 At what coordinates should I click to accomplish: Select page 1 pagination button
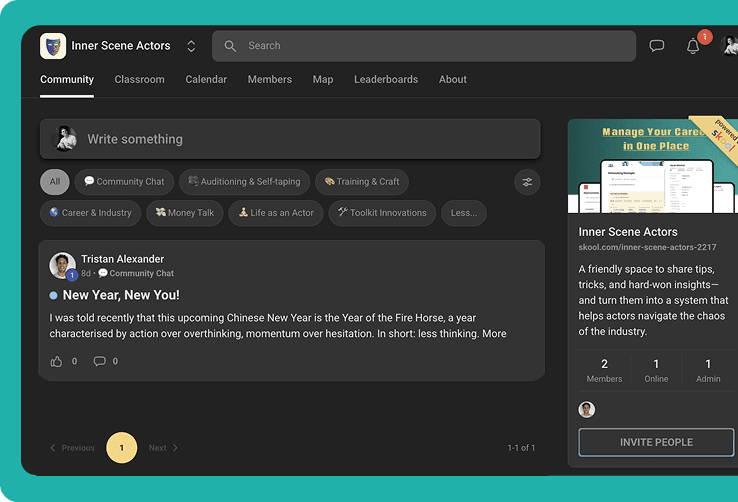click(x=121, y=448)
